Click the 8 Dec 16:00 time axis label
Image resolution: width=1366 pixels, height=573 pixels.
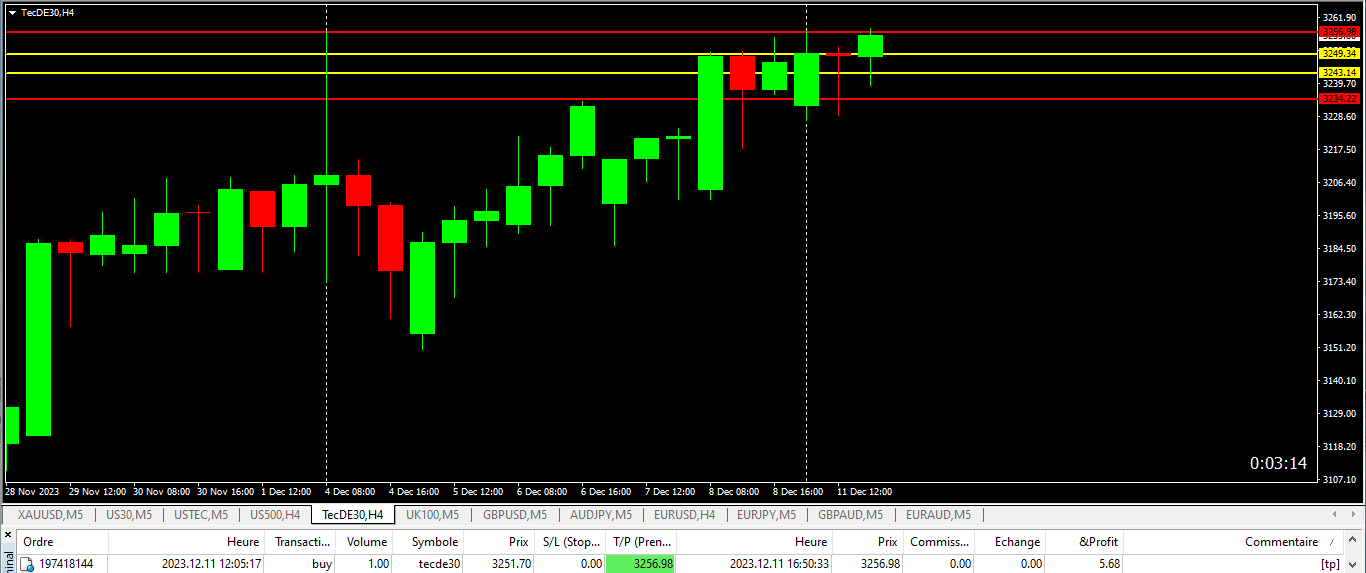(798, 492)
